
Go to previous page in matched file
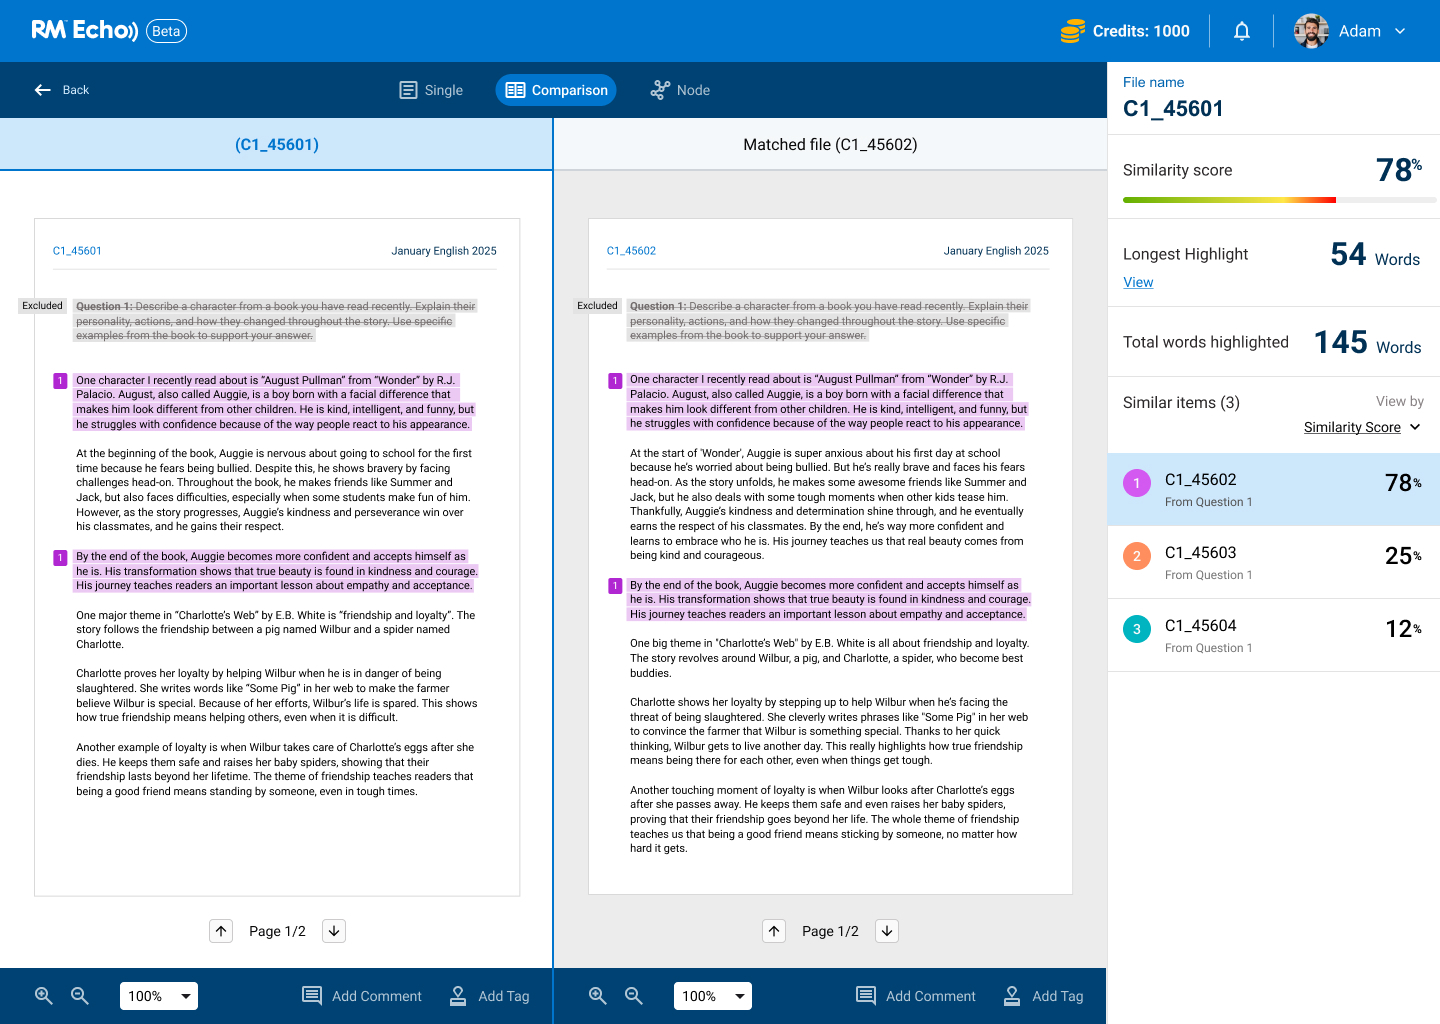[x=774, y=931]
